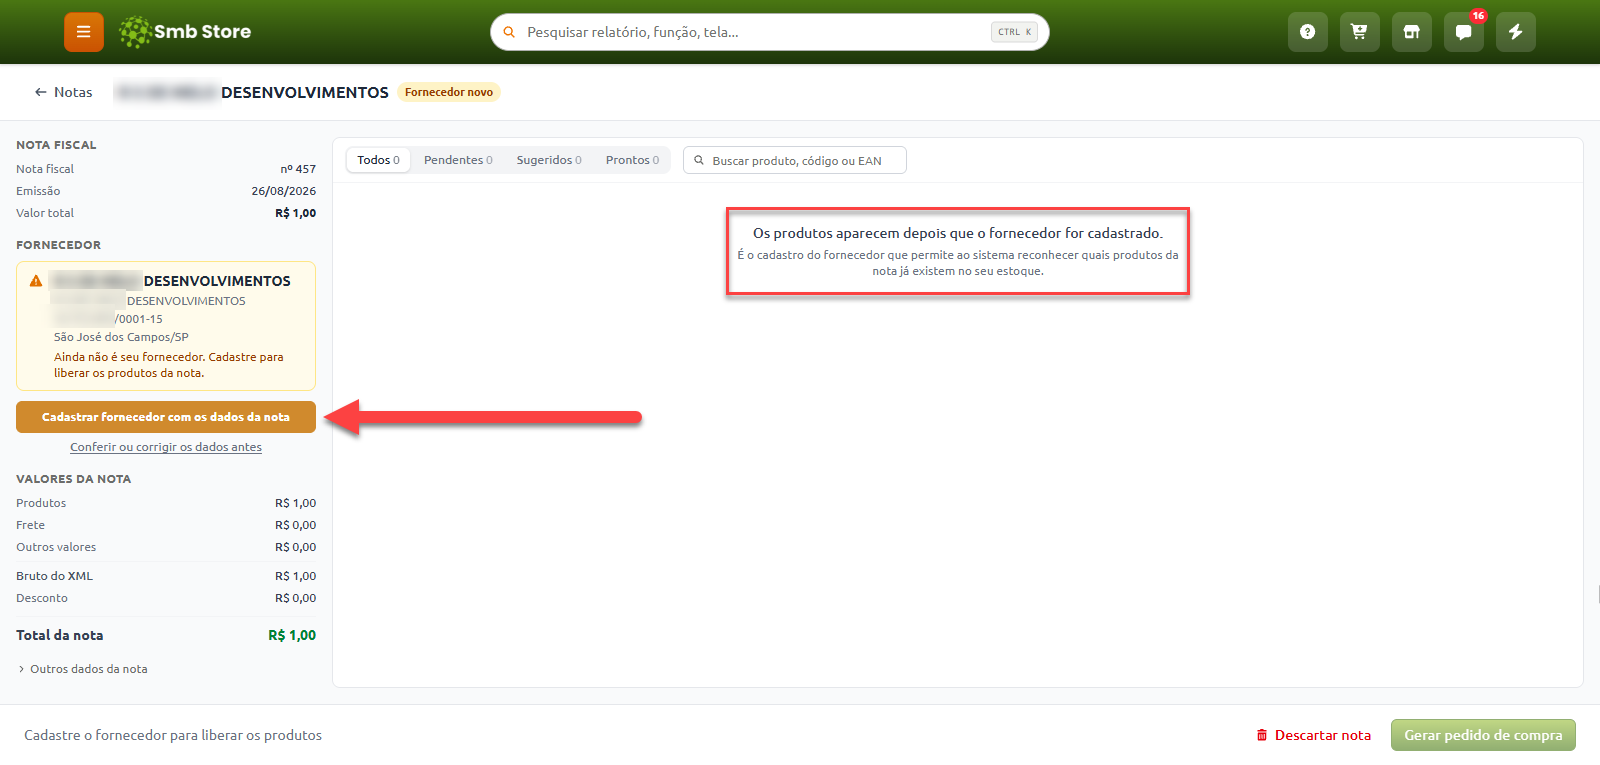The width and height of the screenshot is (1600, 765).
Task: Click the Fornecedor novo badge
Action: click(449, 92)
